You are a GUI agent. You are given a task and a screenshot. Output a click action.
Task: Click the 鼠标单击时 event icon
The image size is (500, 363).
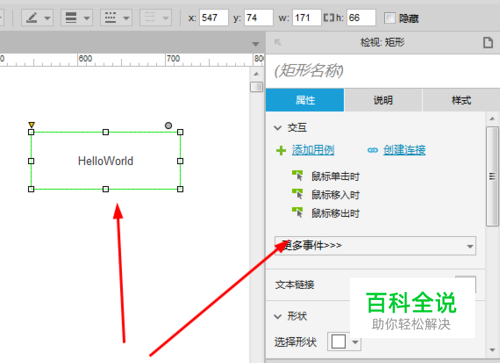(x=297, y=175)
